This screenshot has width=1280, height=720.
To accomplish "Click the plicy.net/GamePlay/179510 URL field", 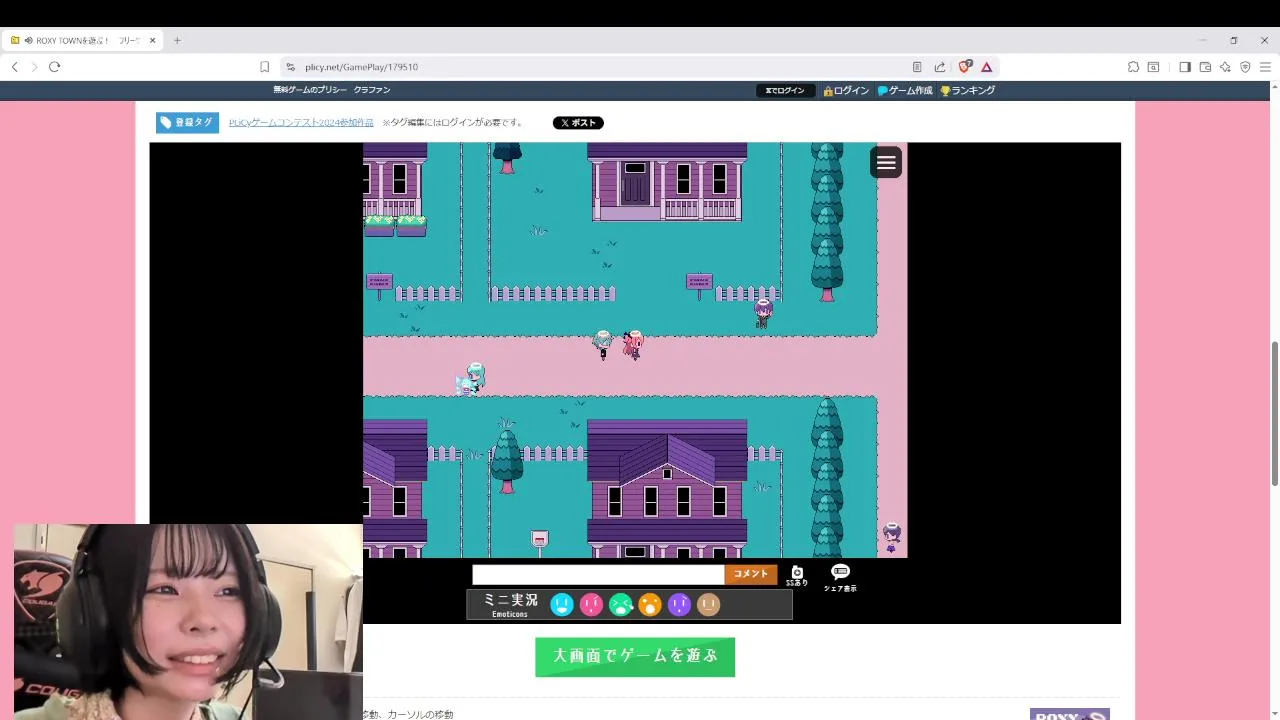I will pos(361,67).
